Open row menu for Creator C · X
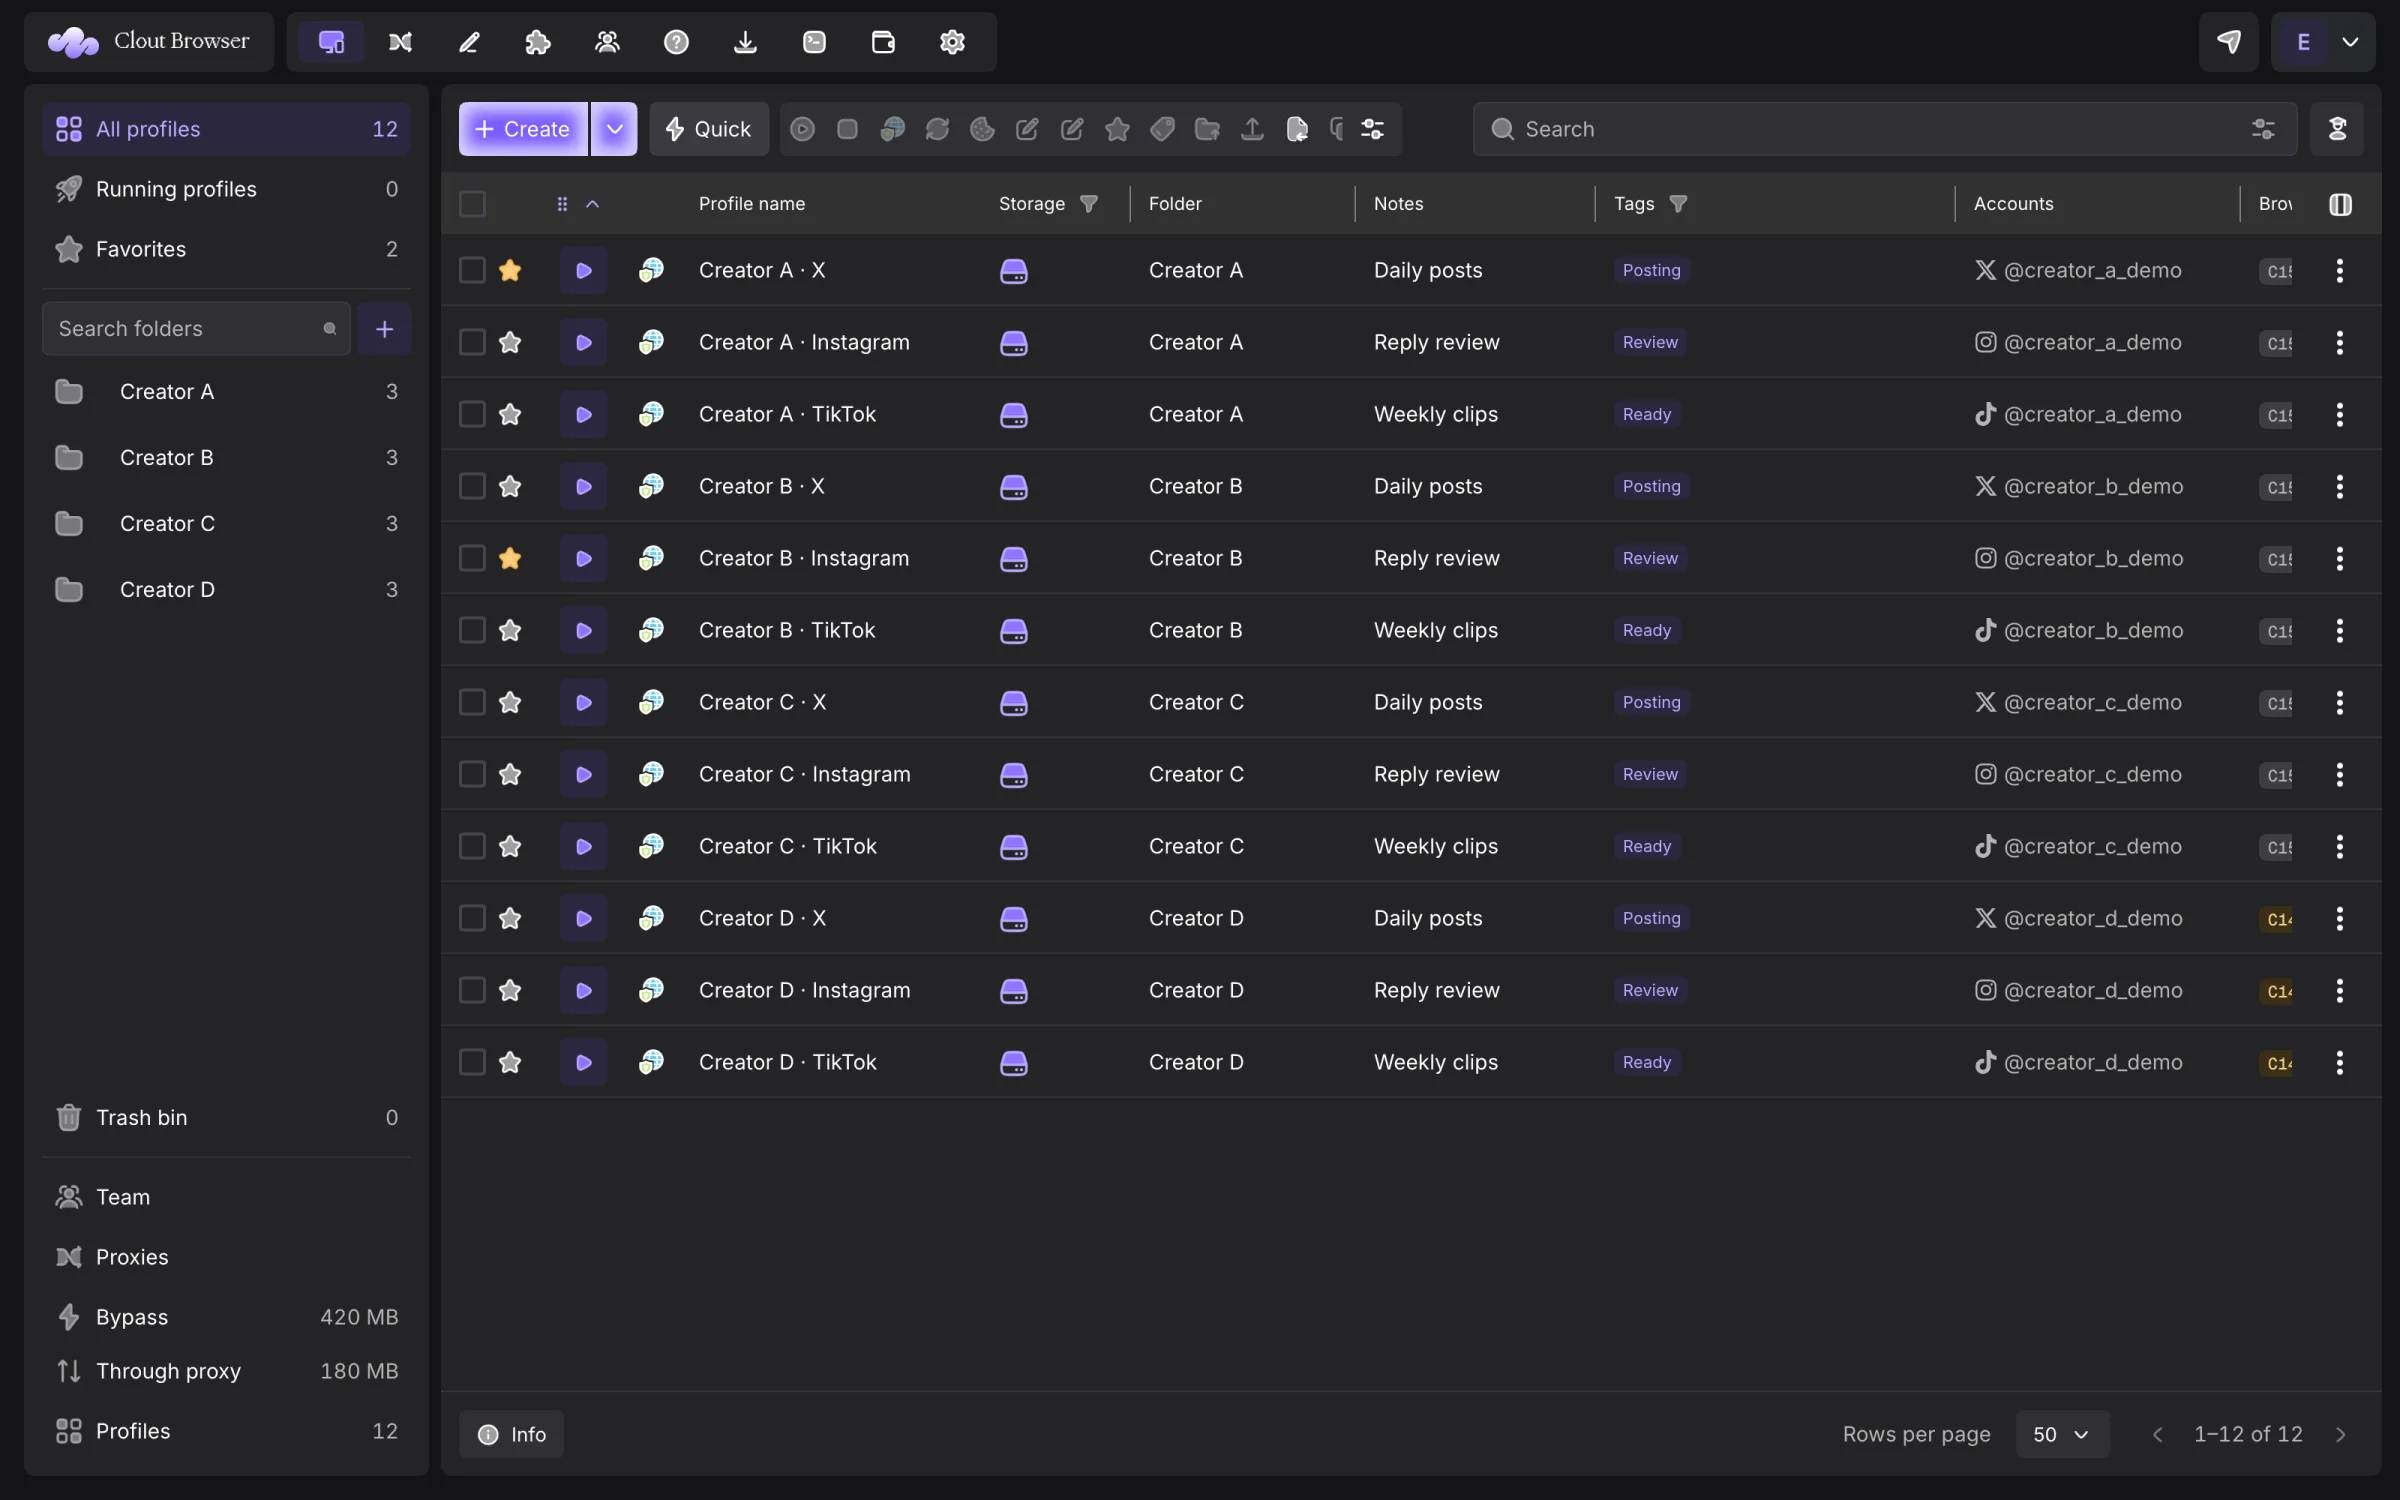This screenshot has width=2400, height=1500. coord(2339,702)
